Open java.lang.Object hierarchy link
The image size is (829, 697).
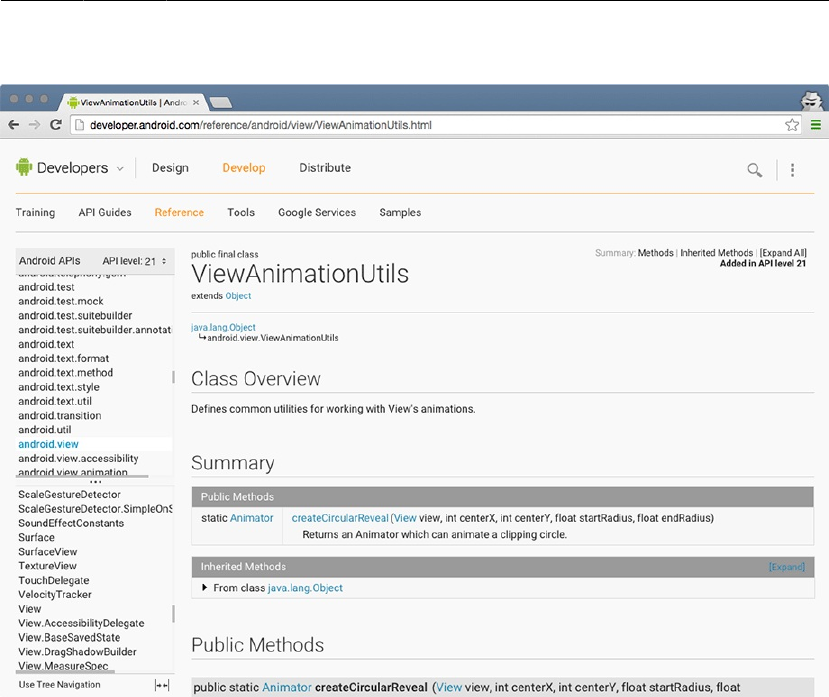click(x=223, y=327)
